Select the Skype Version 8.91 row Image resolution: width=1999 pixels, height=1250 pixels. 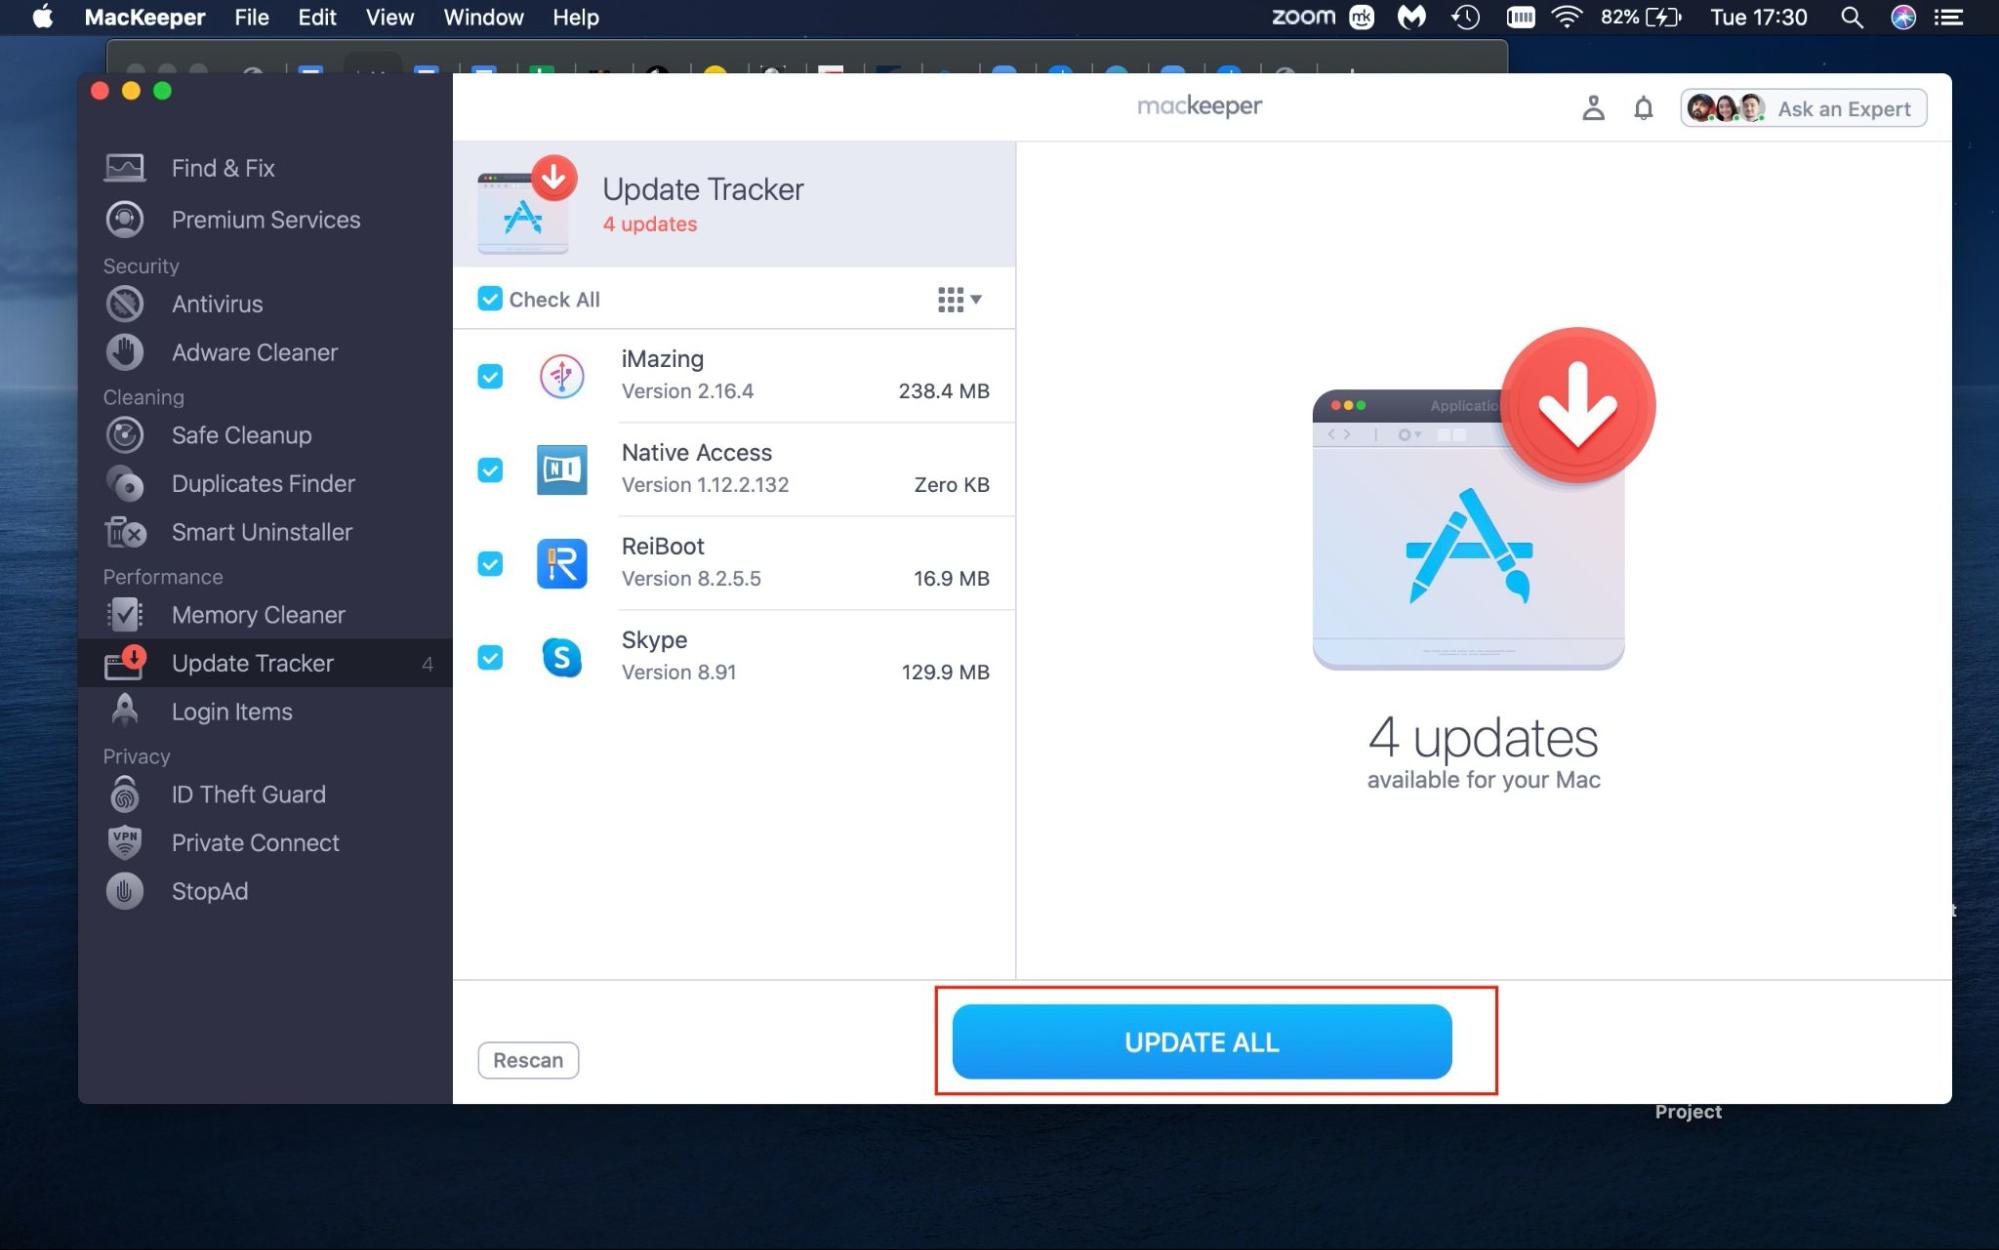734,657
